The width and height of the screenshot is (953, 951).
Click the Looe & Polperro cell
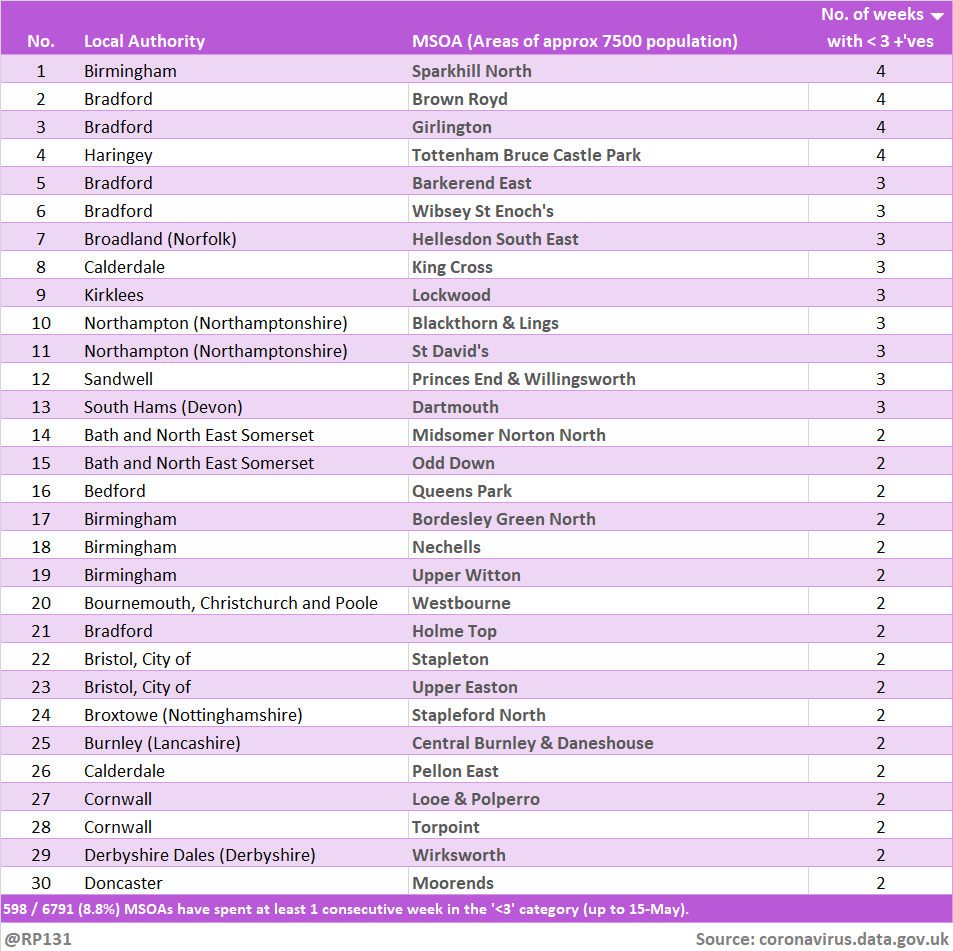coord(475,799)
